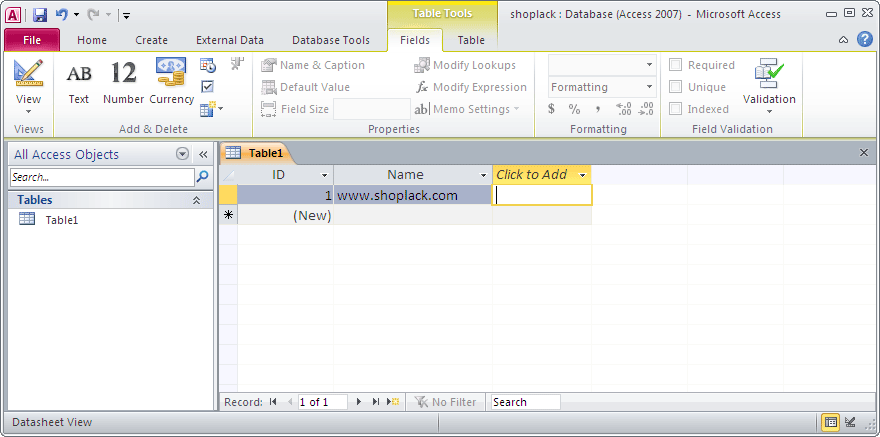Open the ID column header dropdown
This screenshot has width=880, height=437.
click(324, 176)
